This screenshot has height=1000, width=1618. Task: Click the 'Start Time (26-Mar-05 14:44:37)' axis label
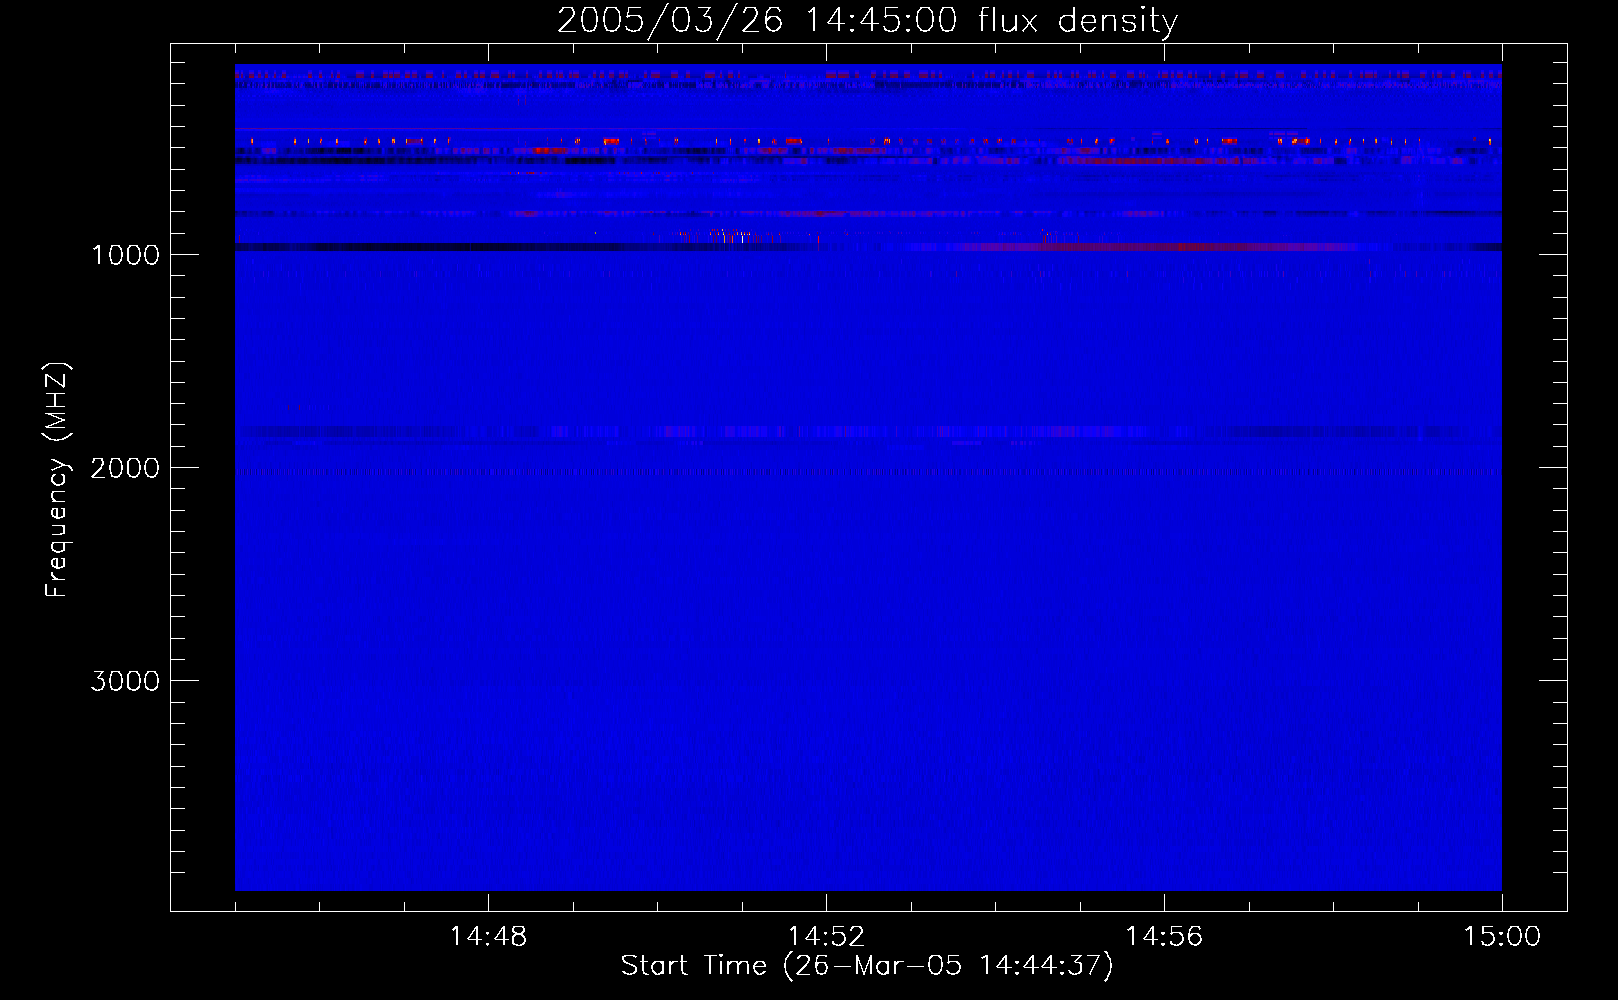pyautogui.click(x=867, y=966)
